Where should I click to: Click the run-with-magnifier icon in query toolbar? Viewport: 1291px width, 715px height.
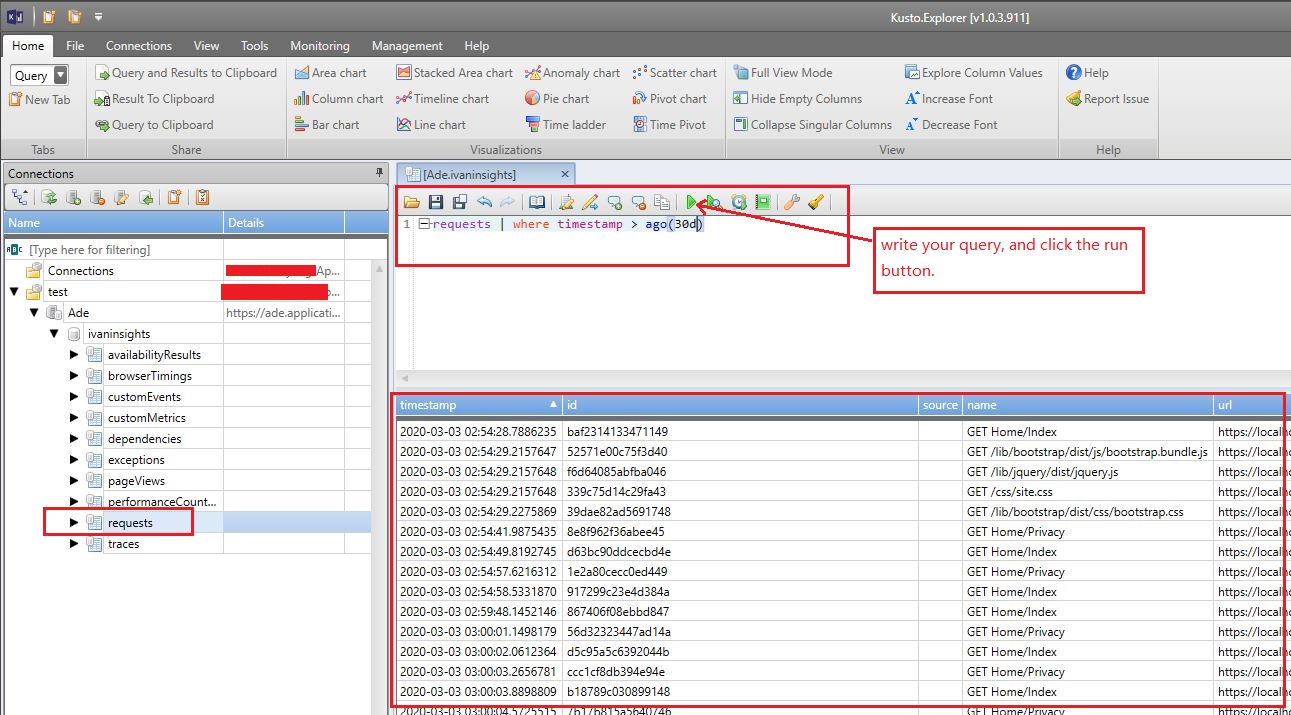[713, 202]
